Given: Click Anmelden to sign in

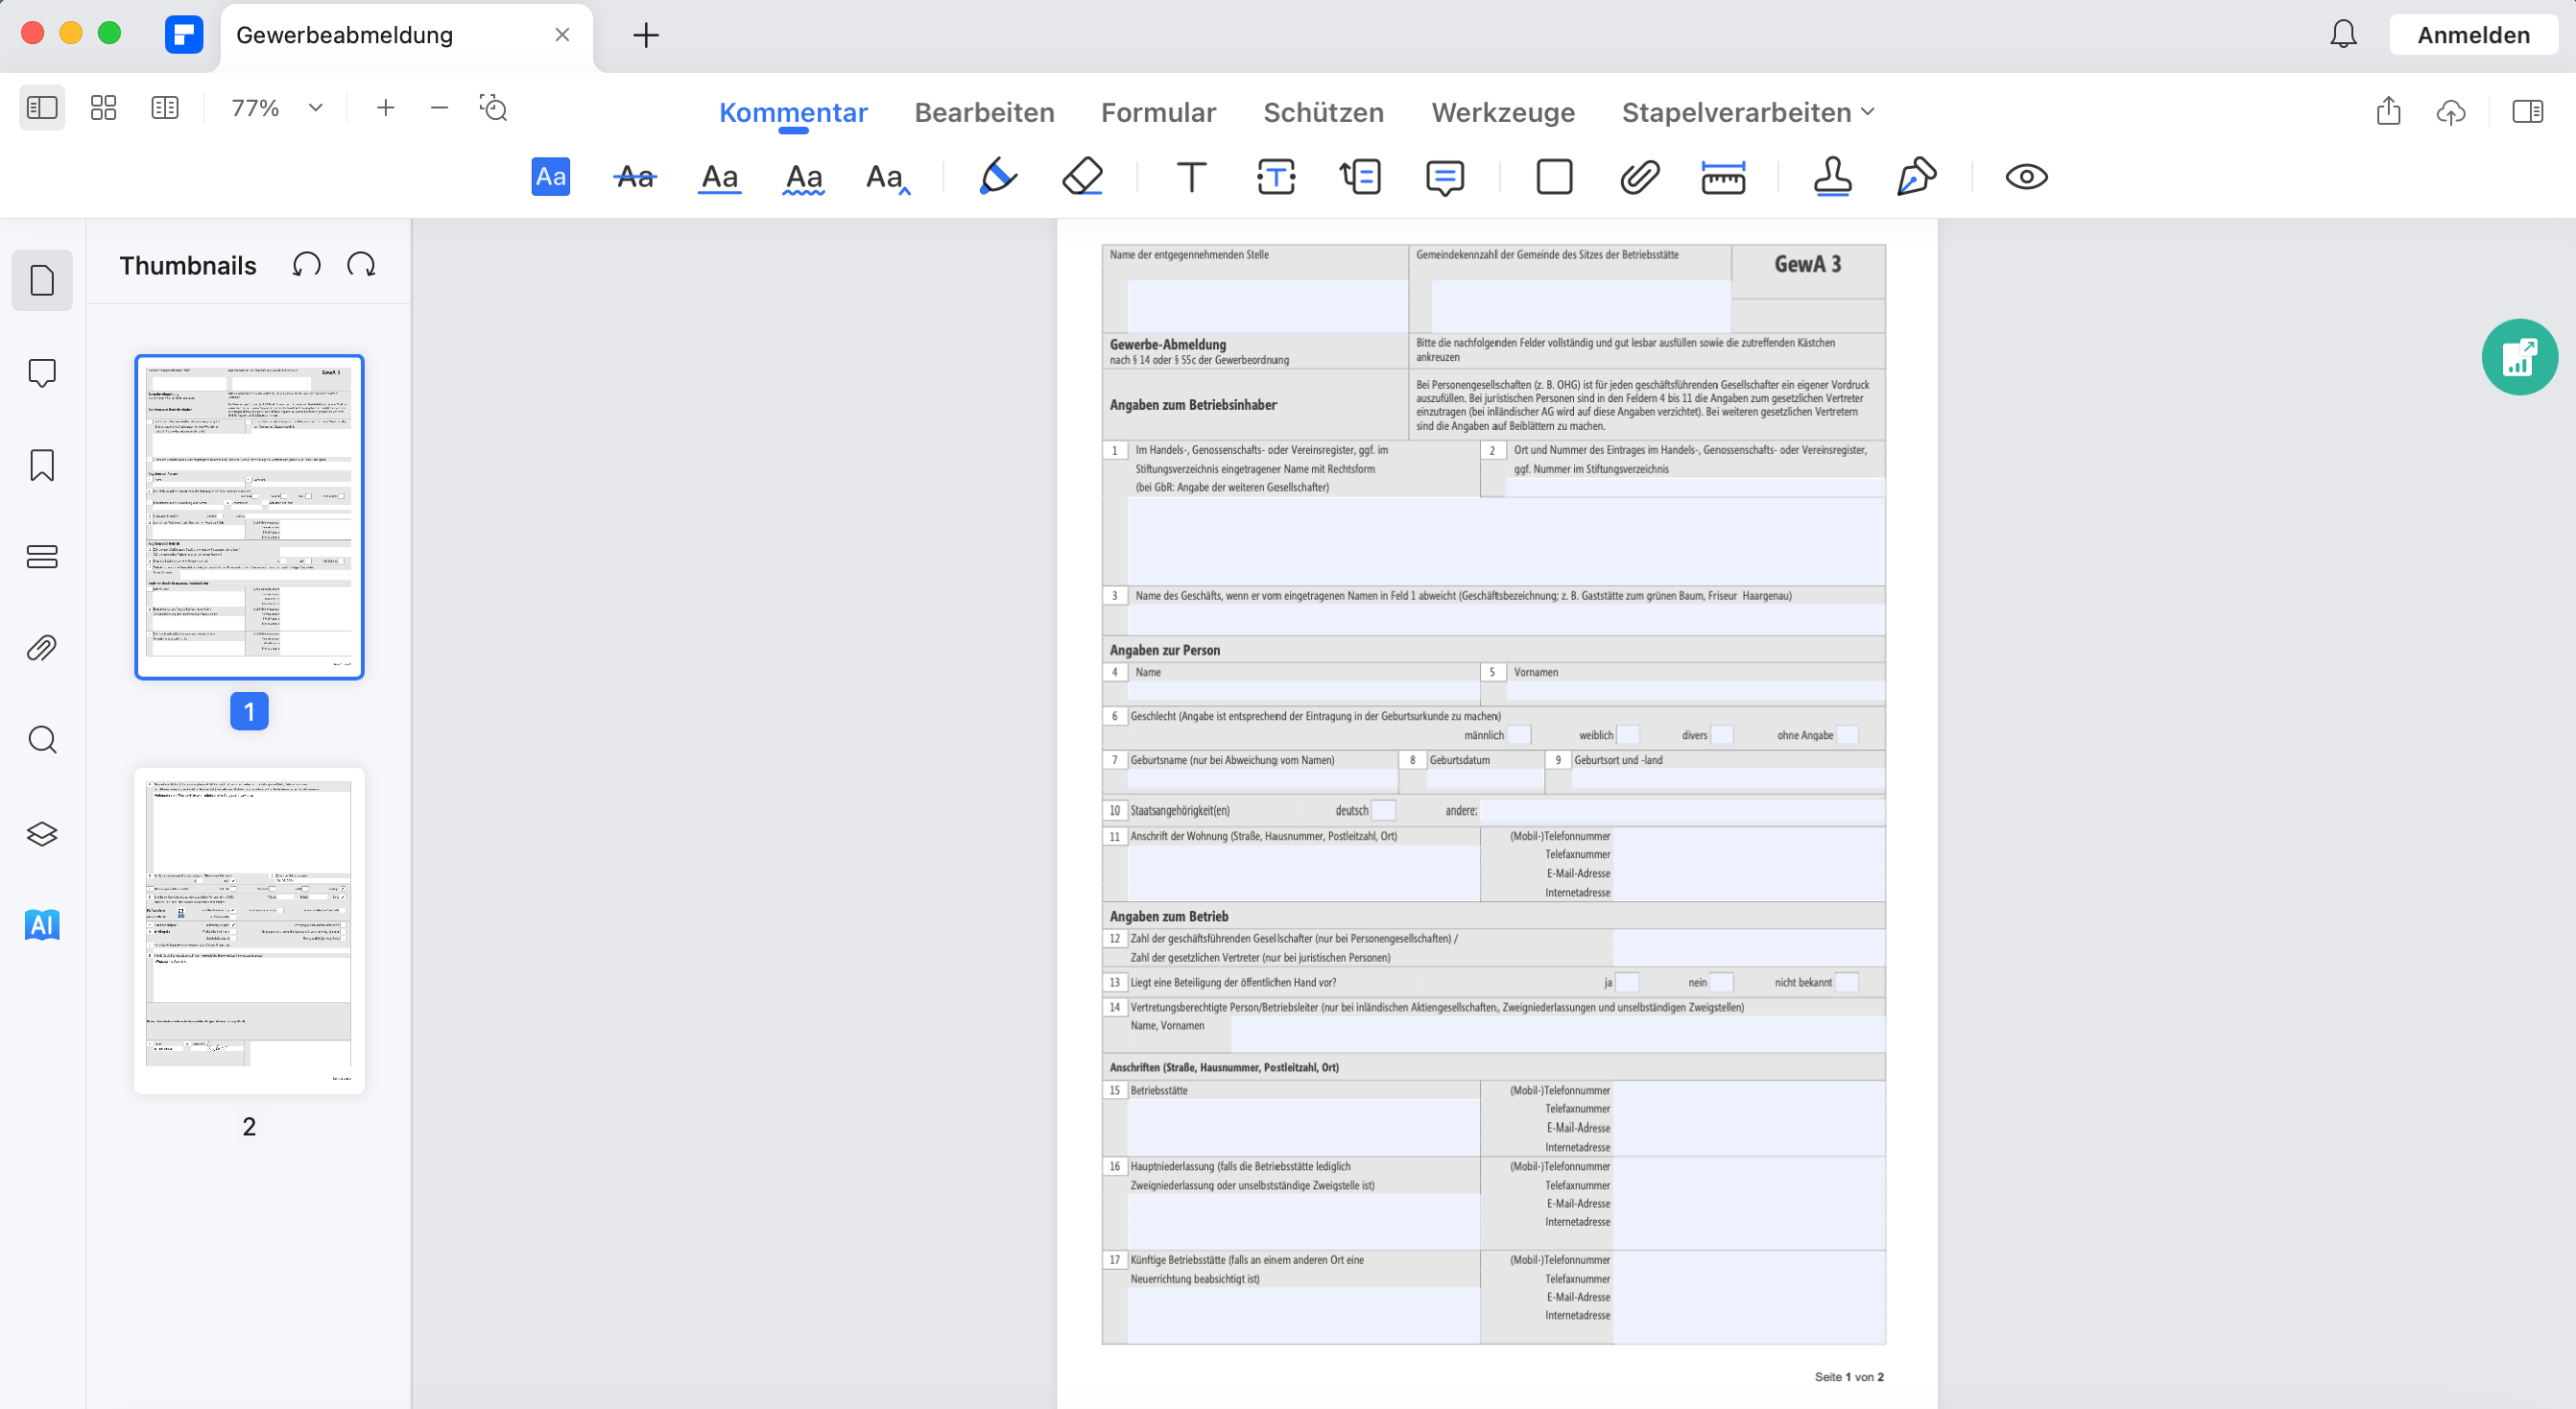Looking at the screenshot, I should [2472, 33].
